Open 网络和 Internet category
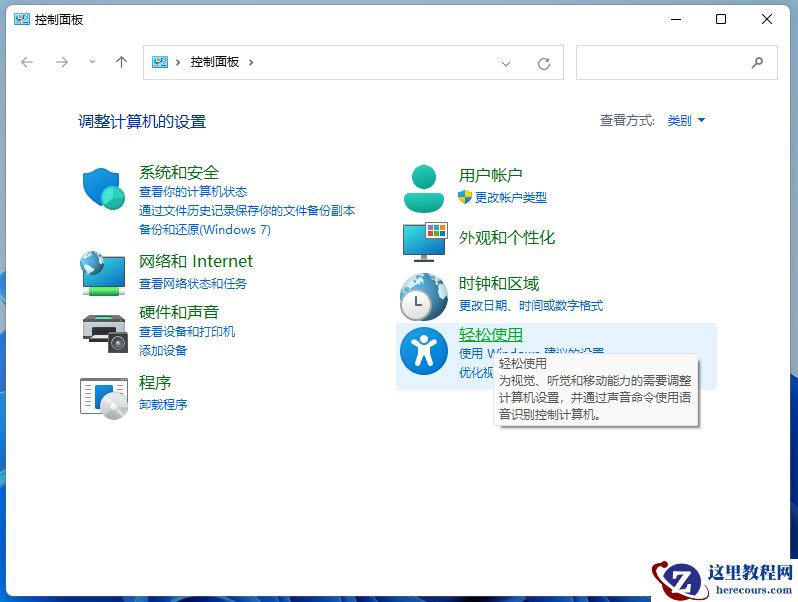 (x=195, y=261)
